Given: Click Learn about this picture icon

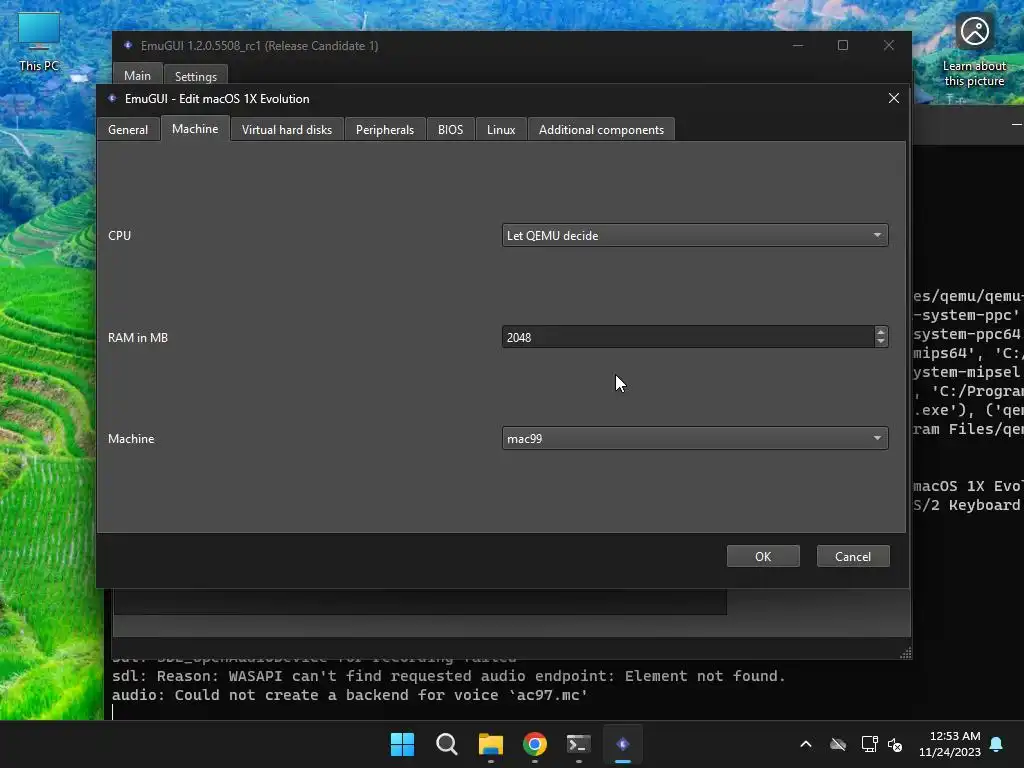Looking at the screenshot, I should [x=974, y=50].
